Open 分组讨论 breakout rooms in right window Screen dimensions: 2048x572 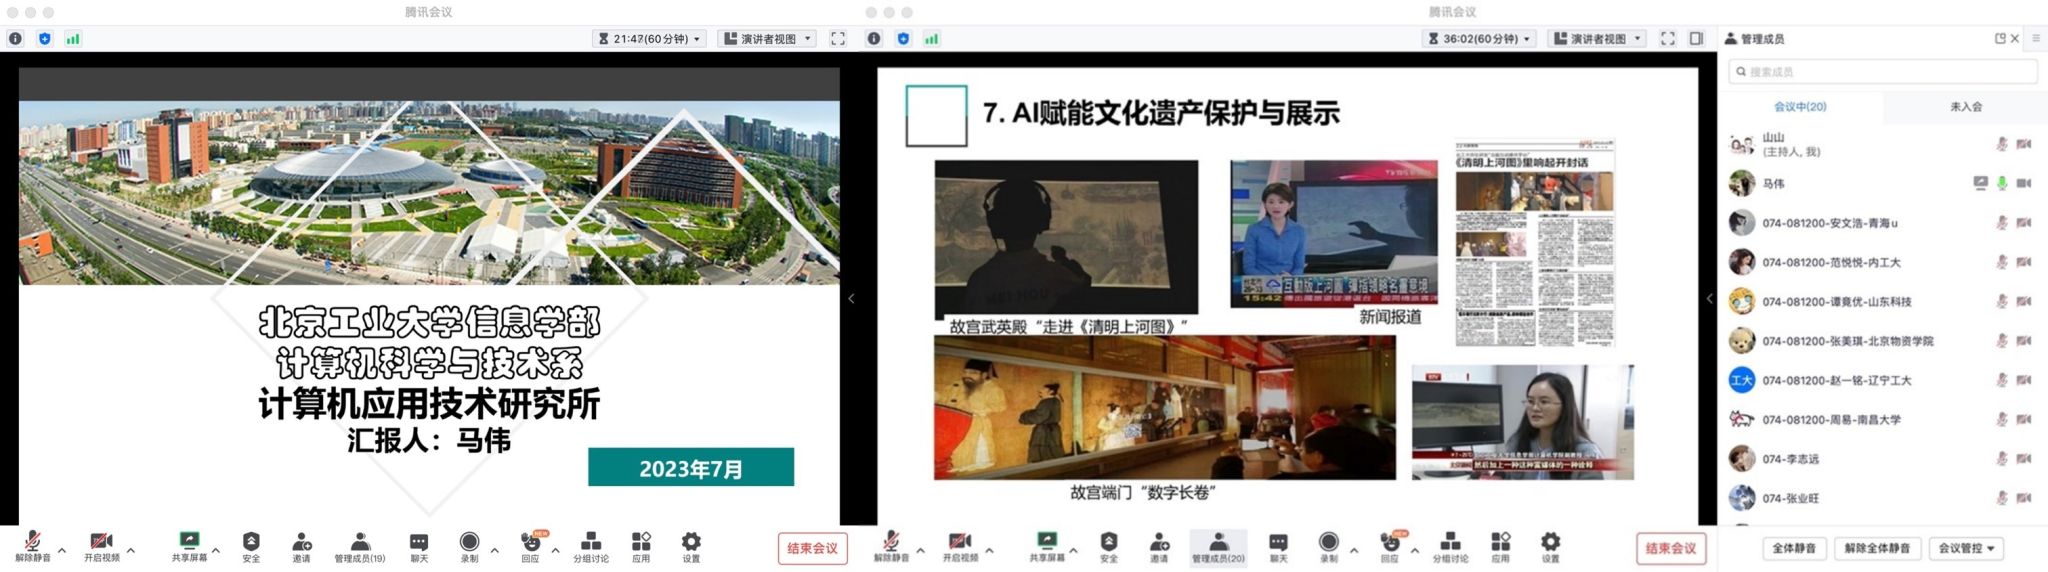[1450, 542]
